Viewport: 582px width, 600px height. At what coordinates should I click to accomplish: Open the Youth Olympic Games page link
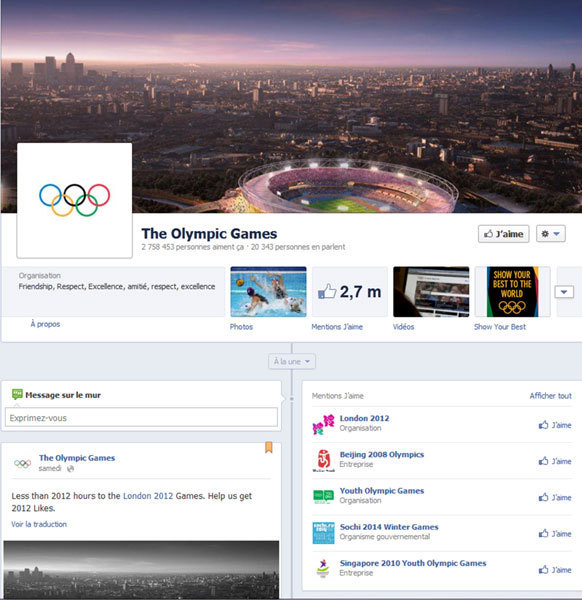point(382,491)
